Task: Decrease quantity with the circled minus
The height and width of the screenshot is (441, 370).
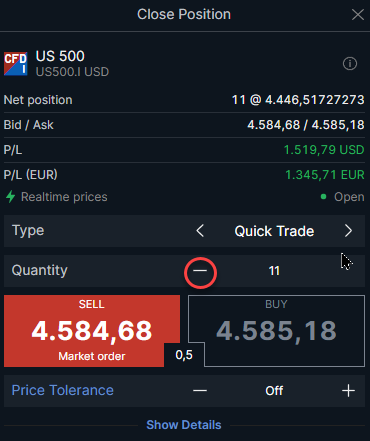Action: click(x=200, y=271)
